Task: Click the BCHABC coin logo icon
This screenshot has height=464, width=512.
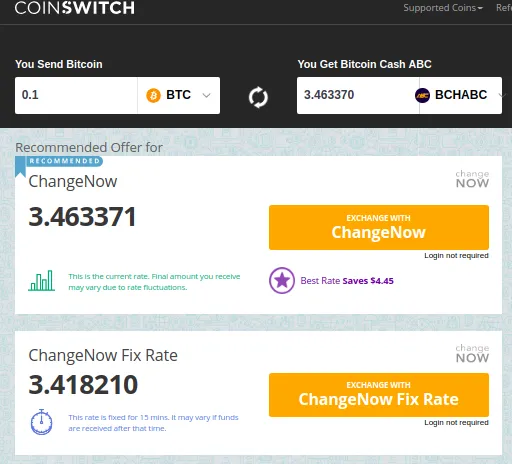Action: 422,96
